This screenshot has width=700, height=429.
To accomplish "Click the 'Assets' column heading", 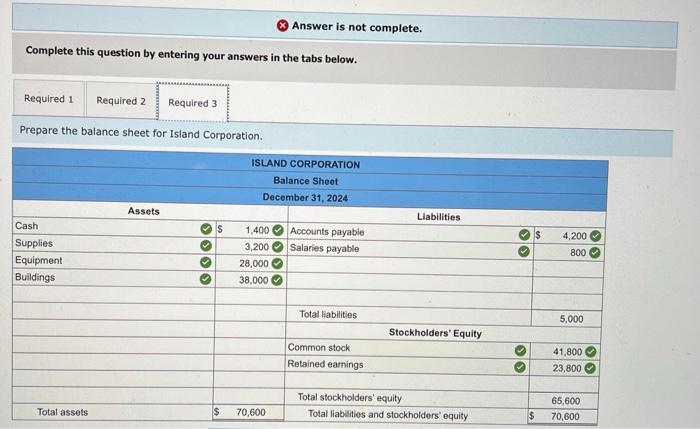I will coord(143,211).
